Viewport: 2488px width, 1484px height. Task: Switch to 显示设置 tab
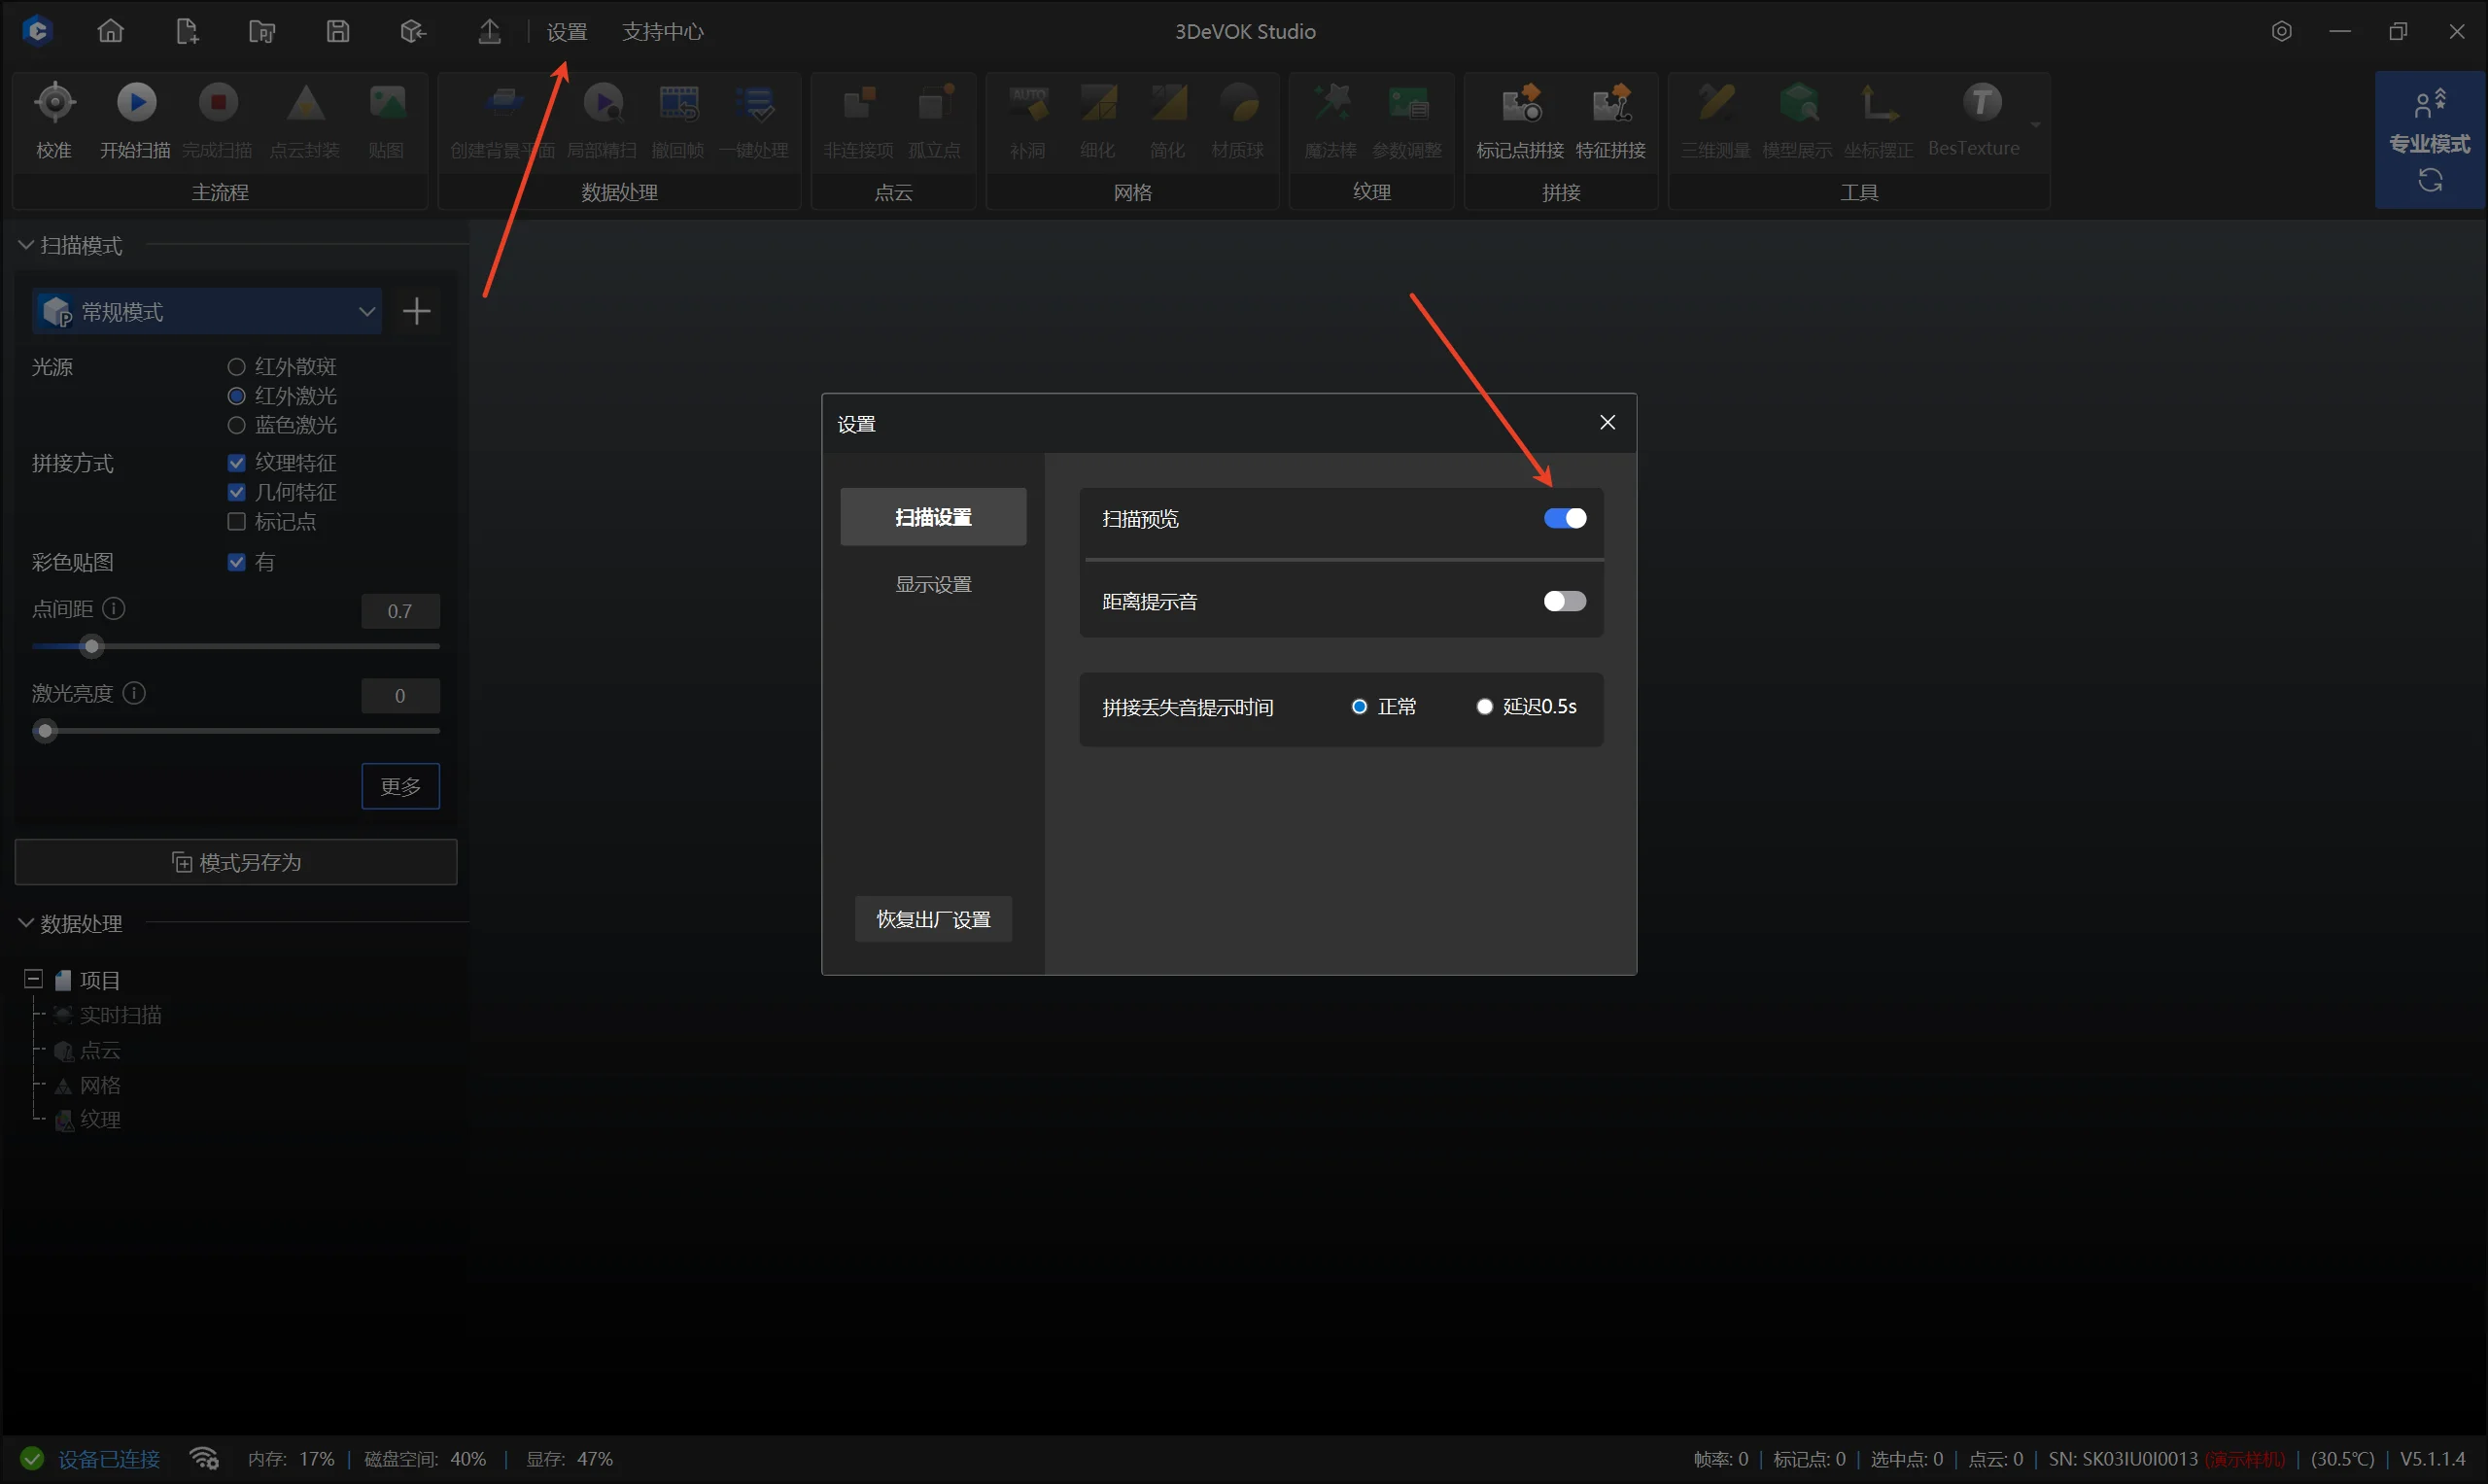[933, 584]
